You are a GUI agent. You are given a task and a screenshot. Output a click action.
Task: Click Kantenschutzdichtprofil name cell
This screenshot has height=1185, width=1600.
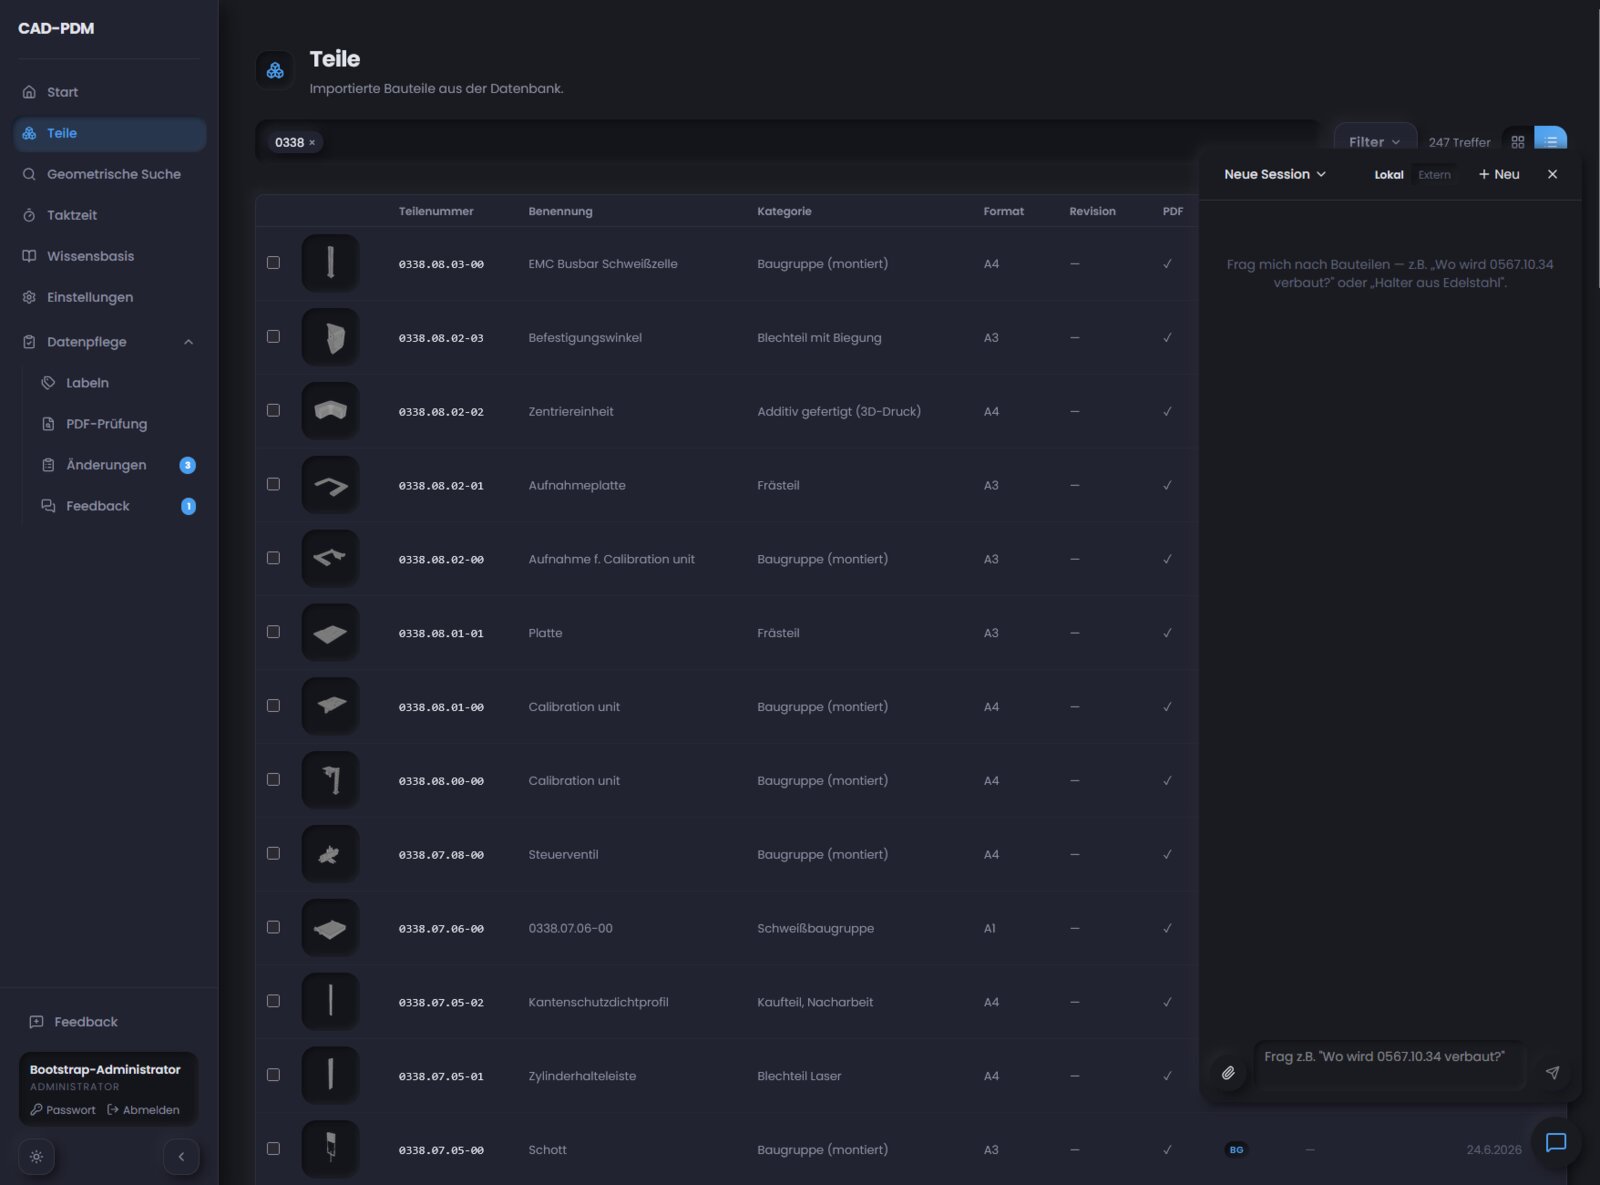[598, 1002]
